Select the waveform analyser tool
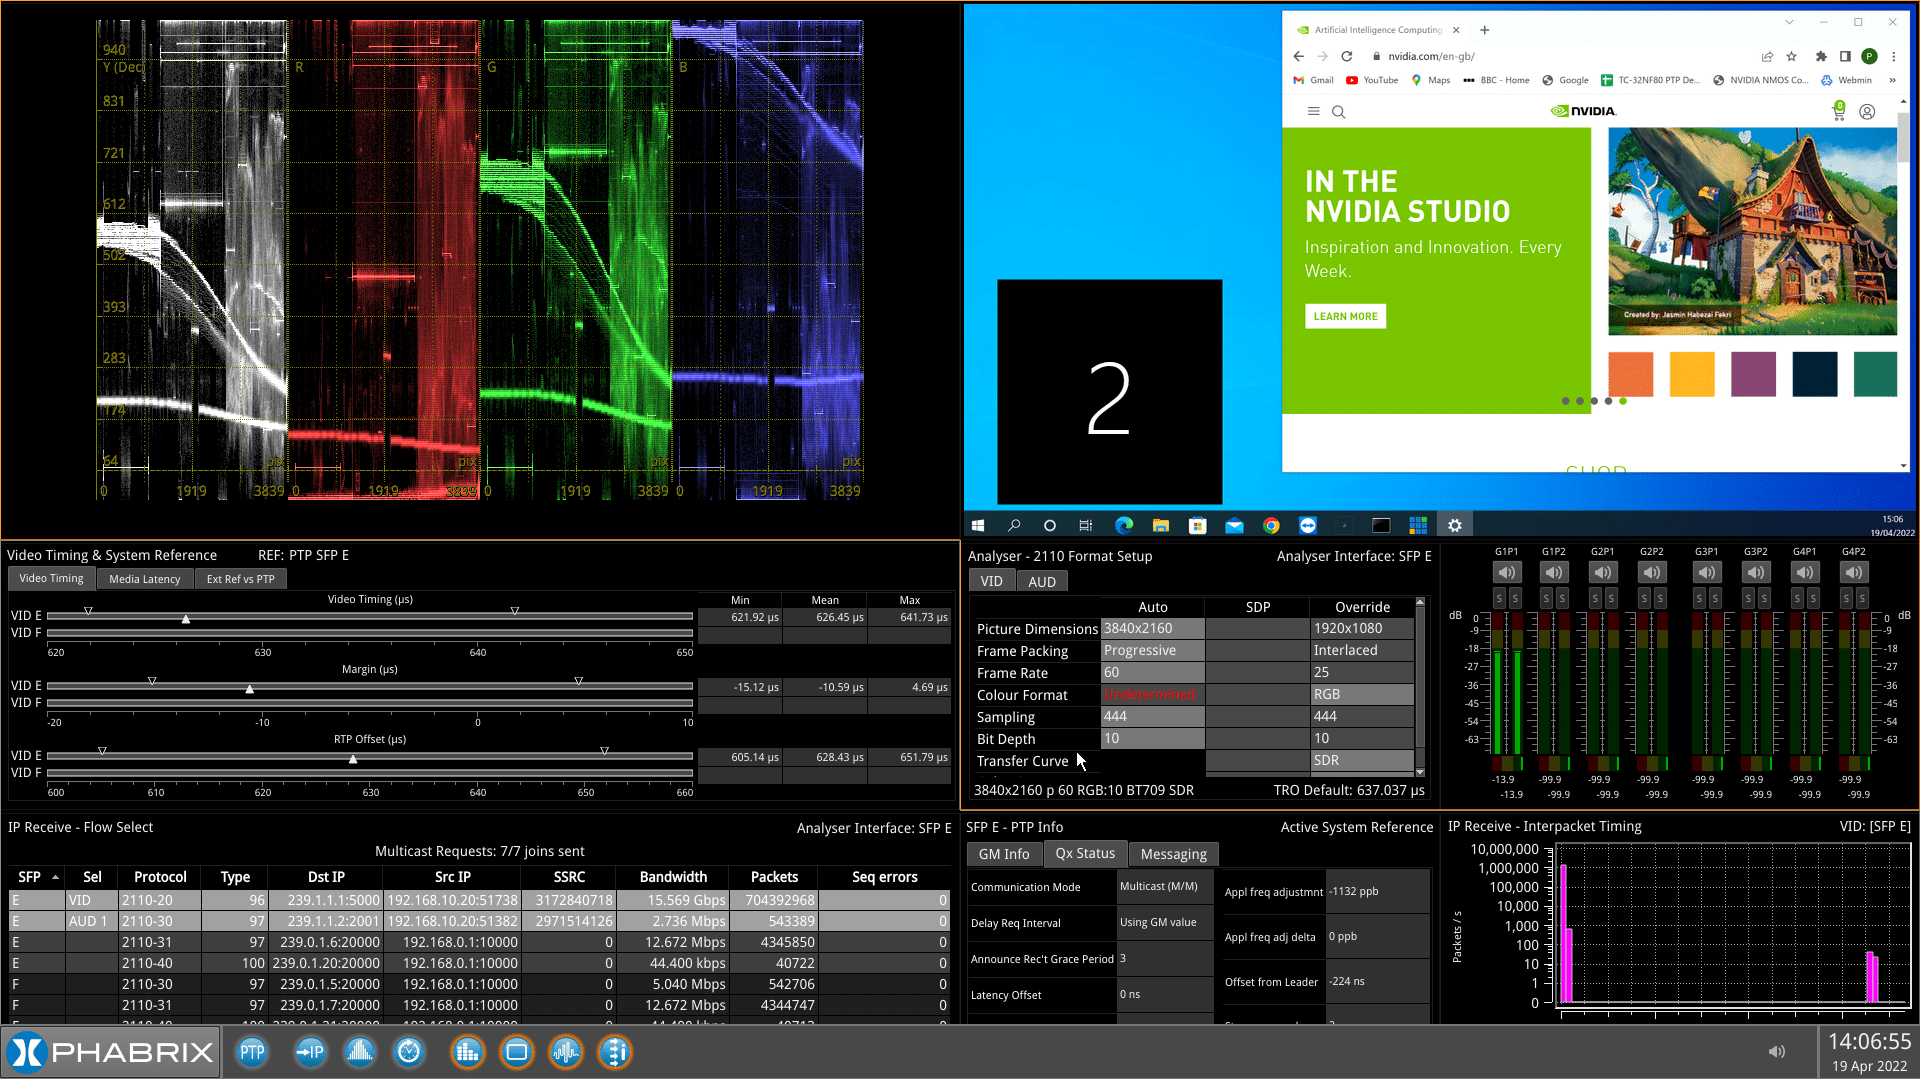Screen dimensions: 1920x1080 tap(565, 1052)
